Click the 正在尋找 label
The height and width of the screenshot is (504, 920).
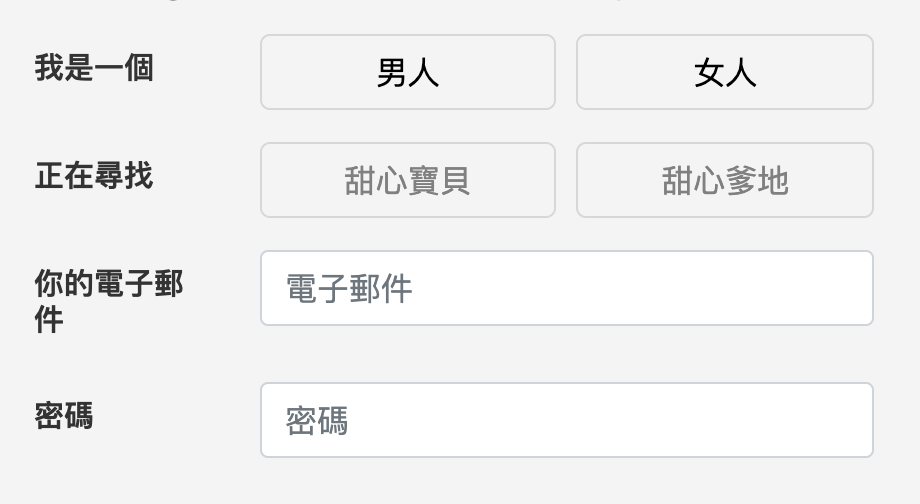tap(94, 177)
